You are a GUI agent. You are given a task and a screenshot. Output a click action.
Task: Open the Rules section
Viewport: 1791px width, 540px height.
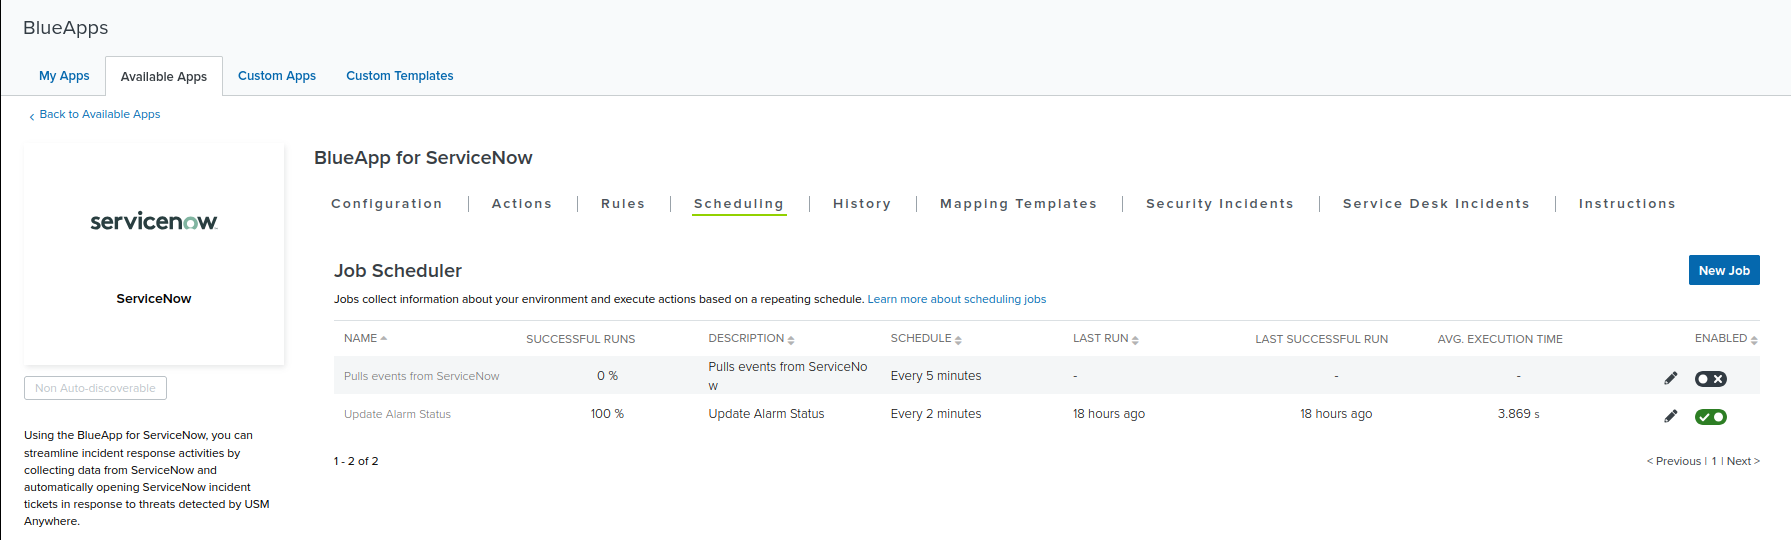[623, 204]
